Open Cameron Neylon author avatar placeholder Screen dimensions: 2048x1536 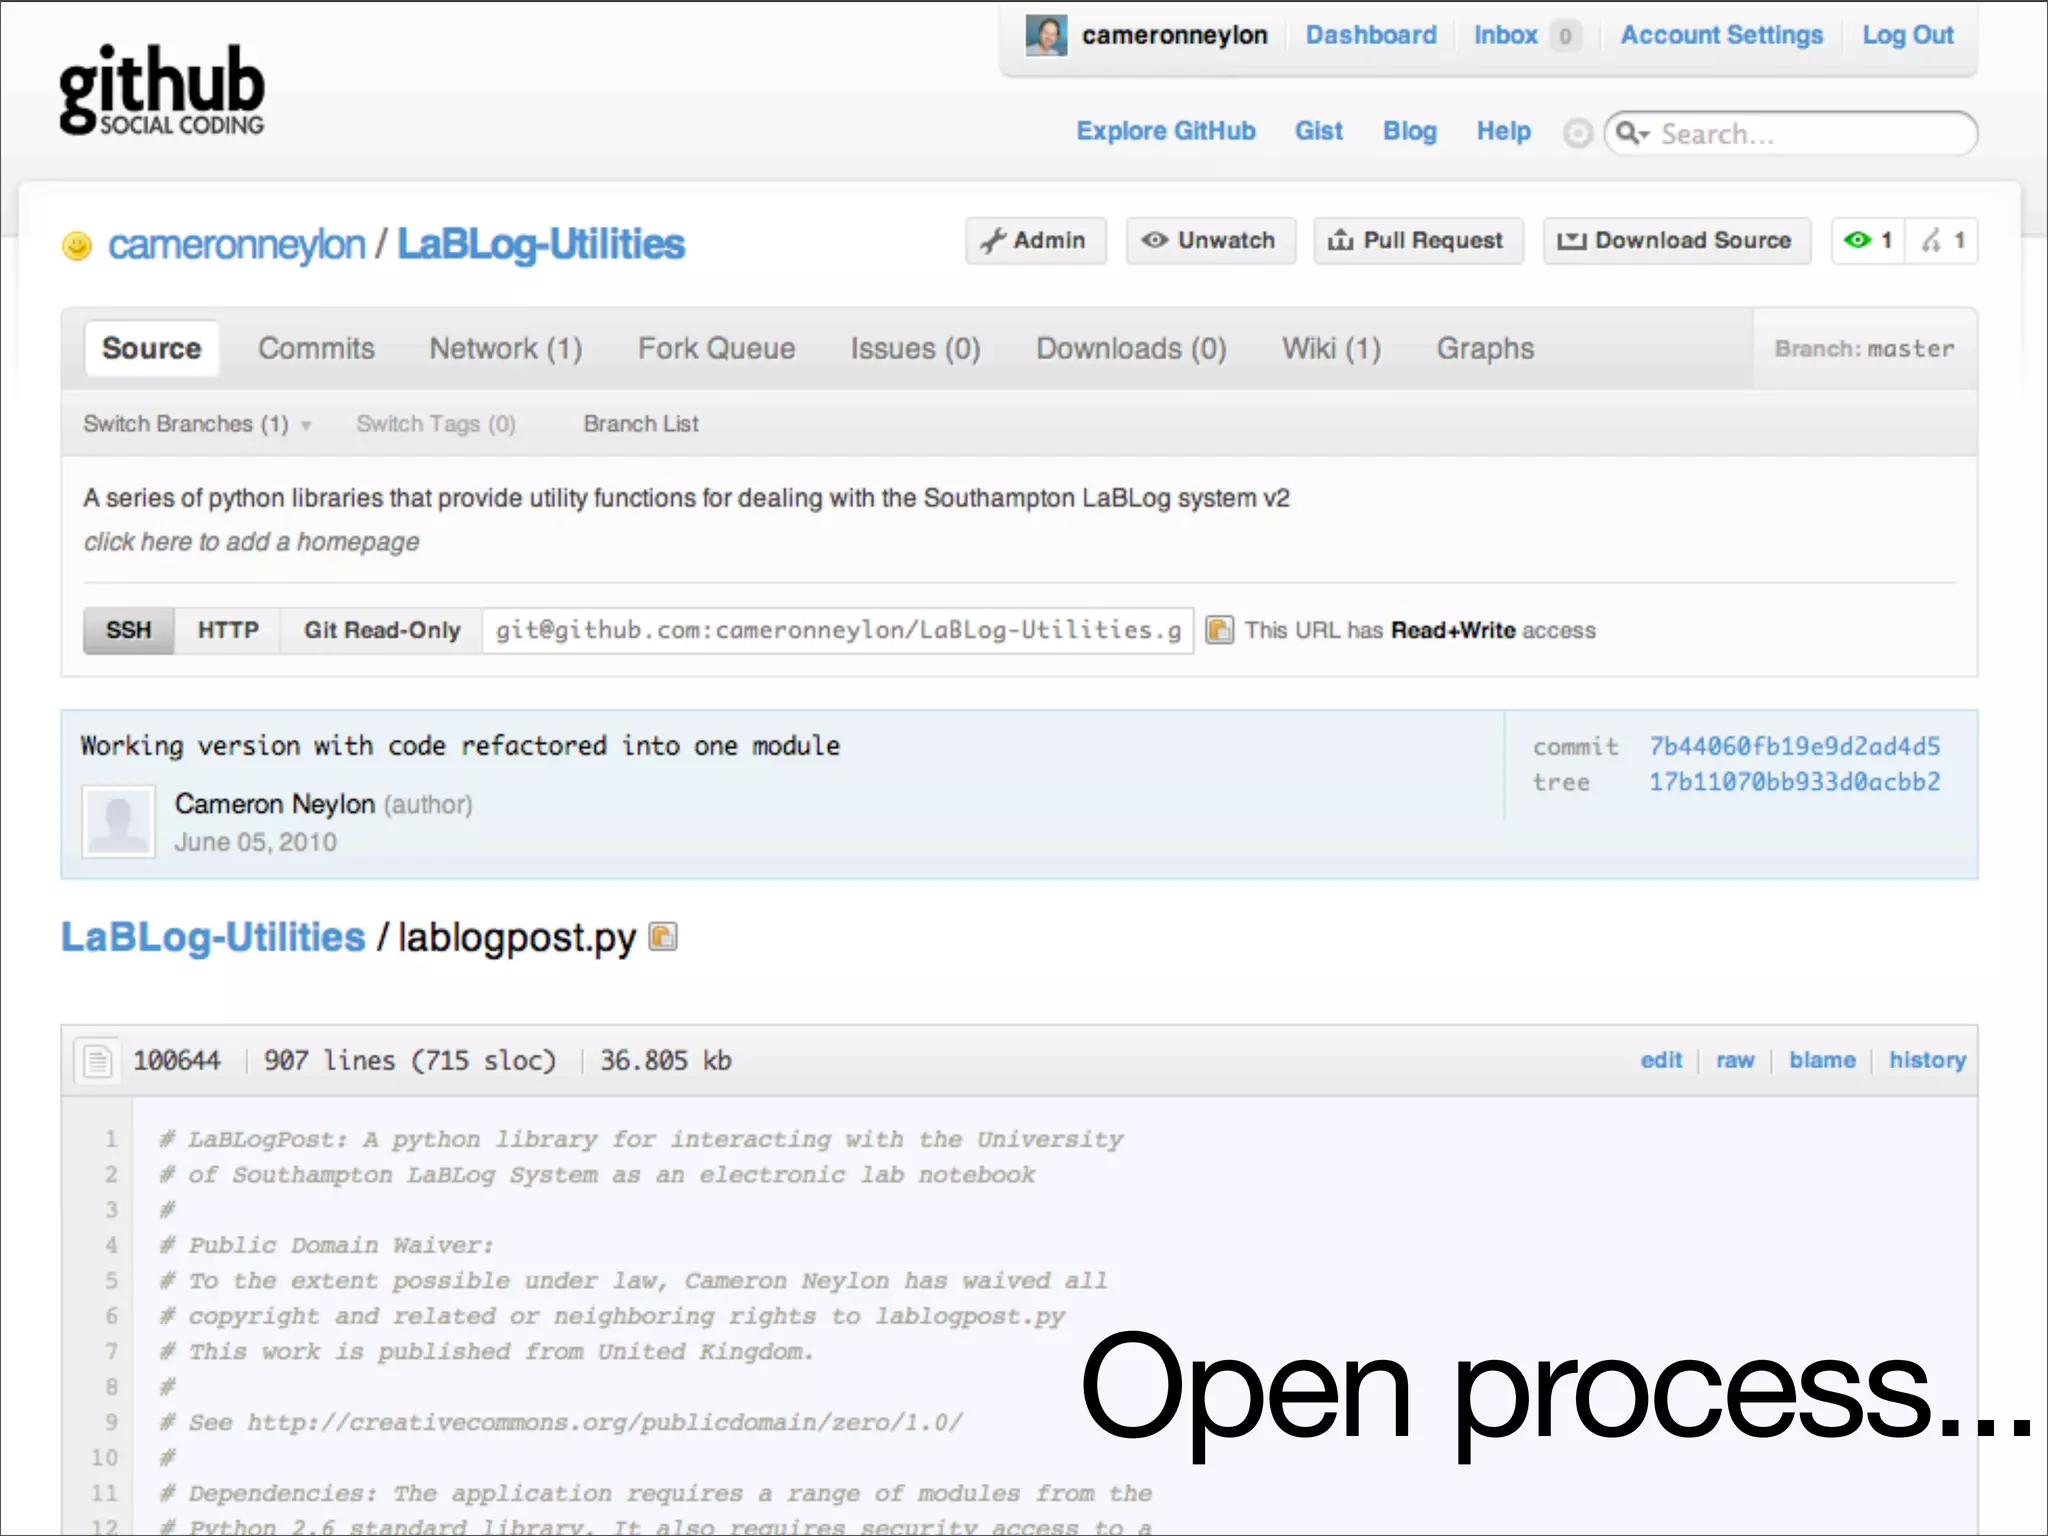[x=118, y=822]
